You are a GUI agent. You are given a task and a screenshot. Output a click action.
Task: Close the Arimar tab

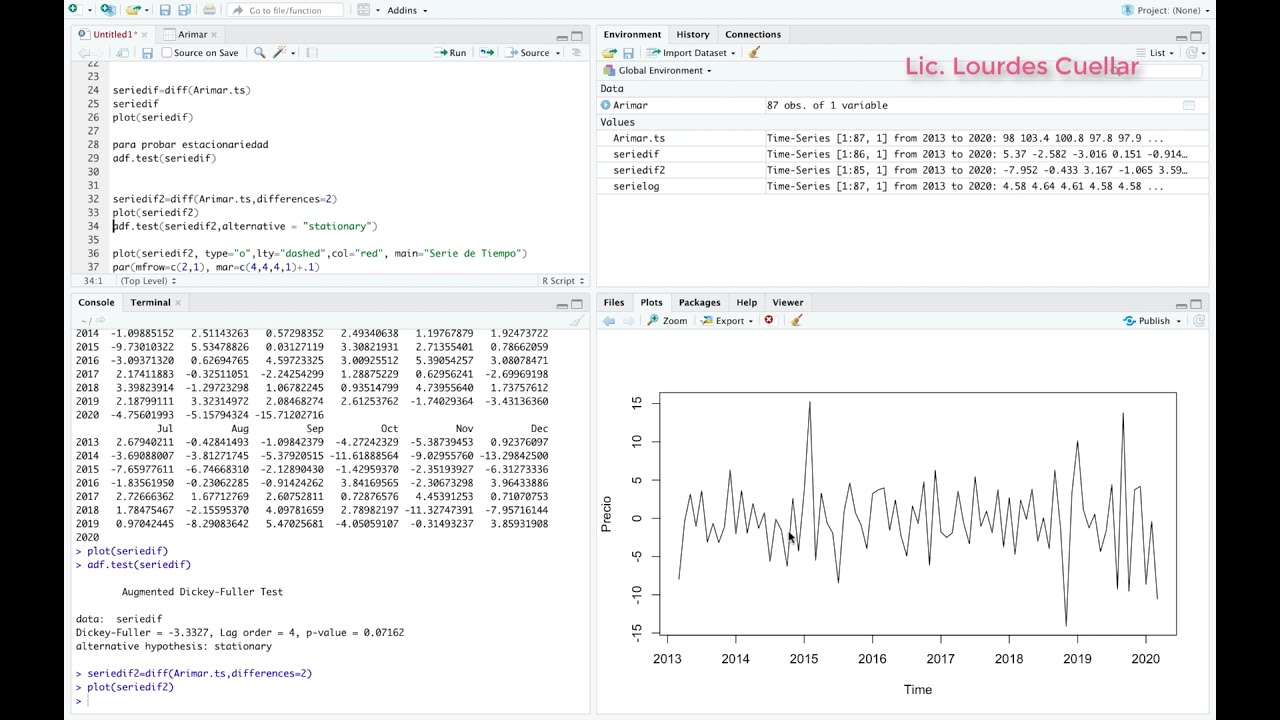tap(214, 35)
